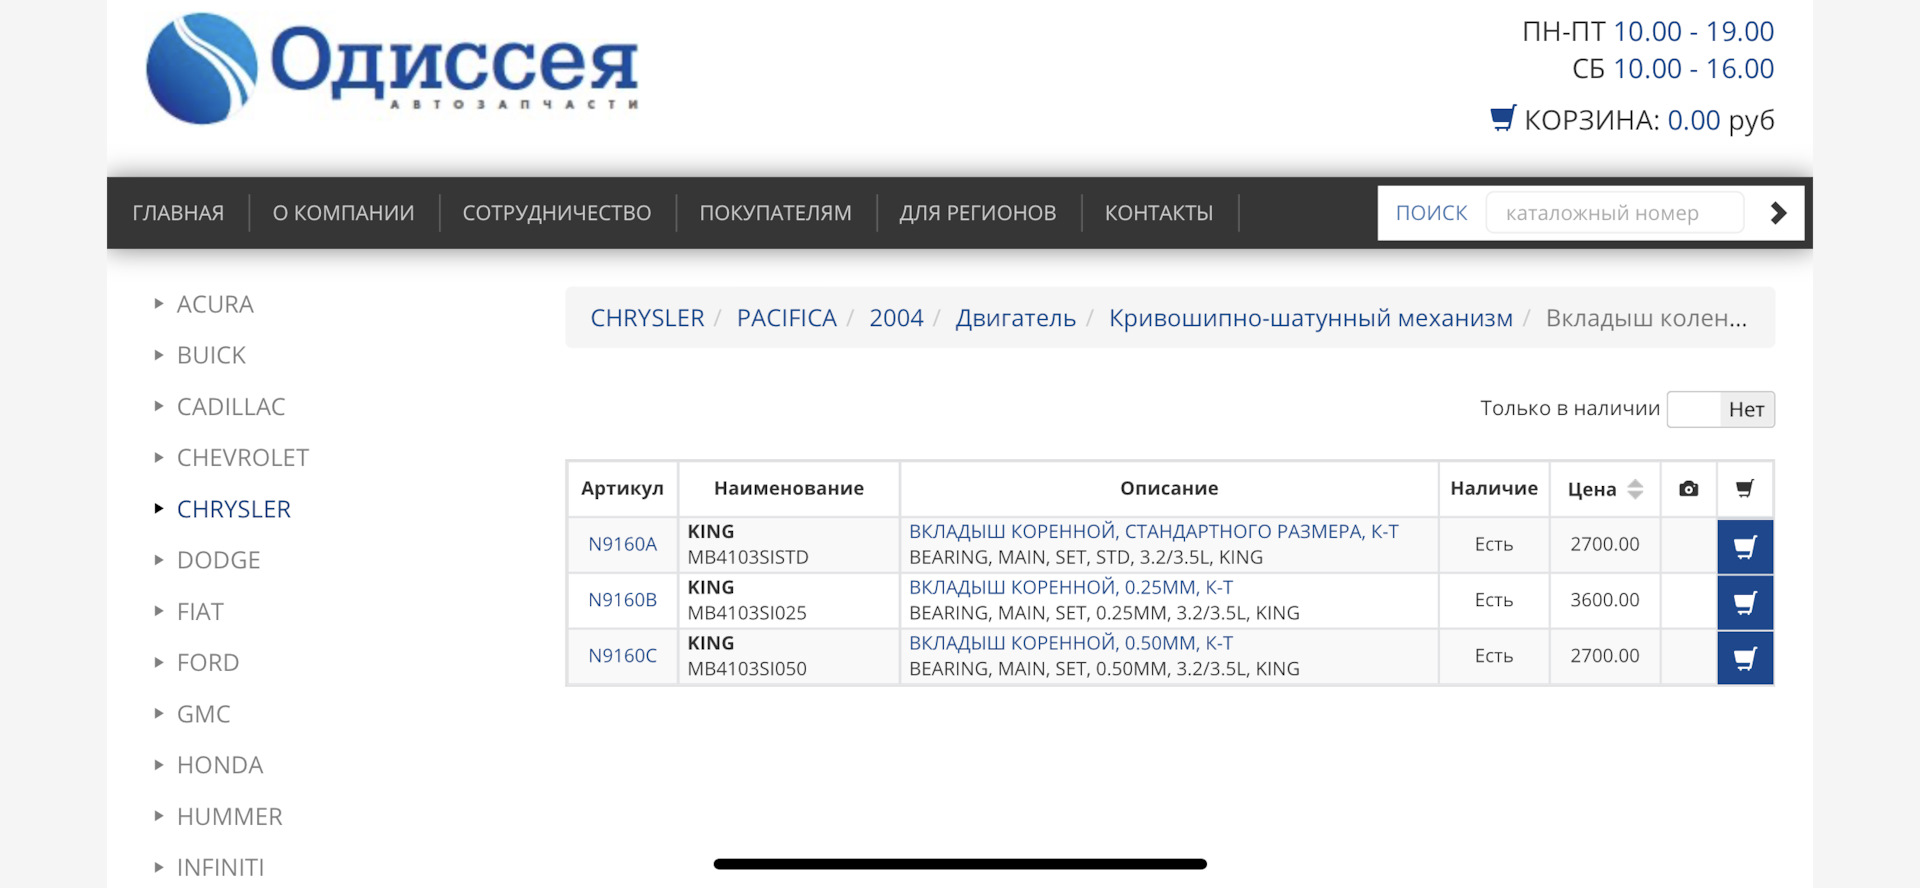Open the ДЛЯ РЕГИОНОВ menu item
The width and height of the screenshot is (1920, 888).
pos(977,213)
